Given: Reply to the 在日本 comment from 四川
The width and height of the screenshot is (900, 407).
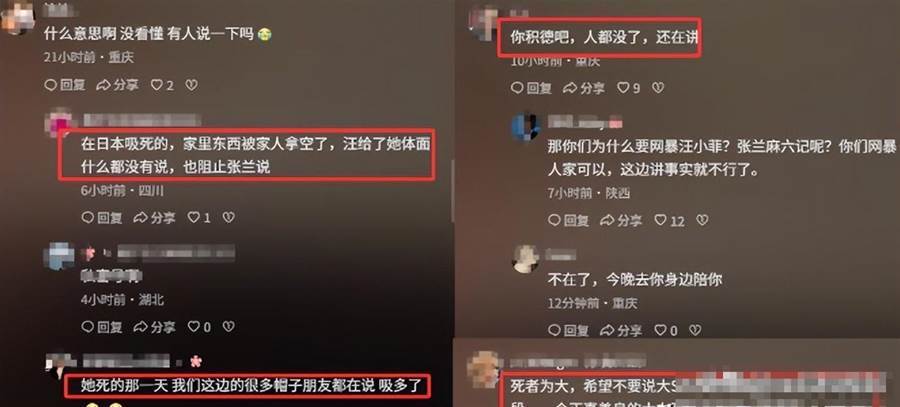Looking at the screenshot, I should point(102,218).
